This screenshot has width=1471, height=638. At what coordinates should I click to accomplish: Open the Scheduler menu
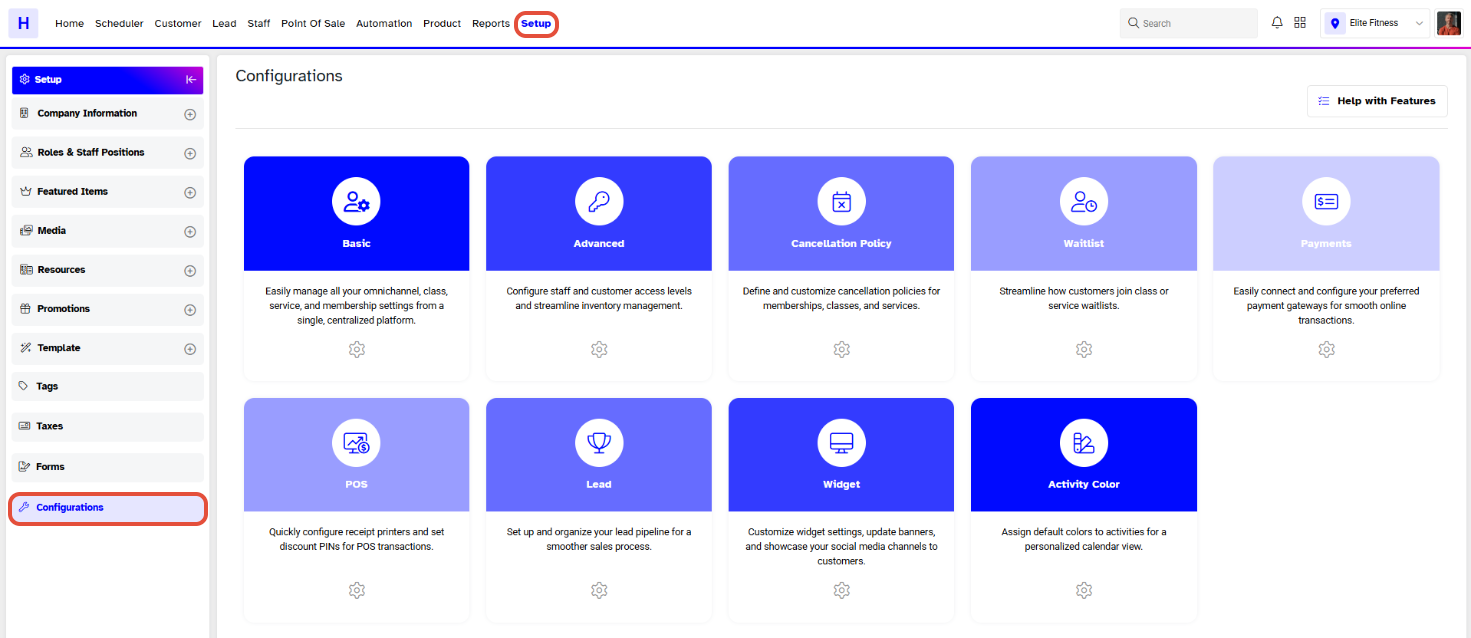(x=119, y=23)
